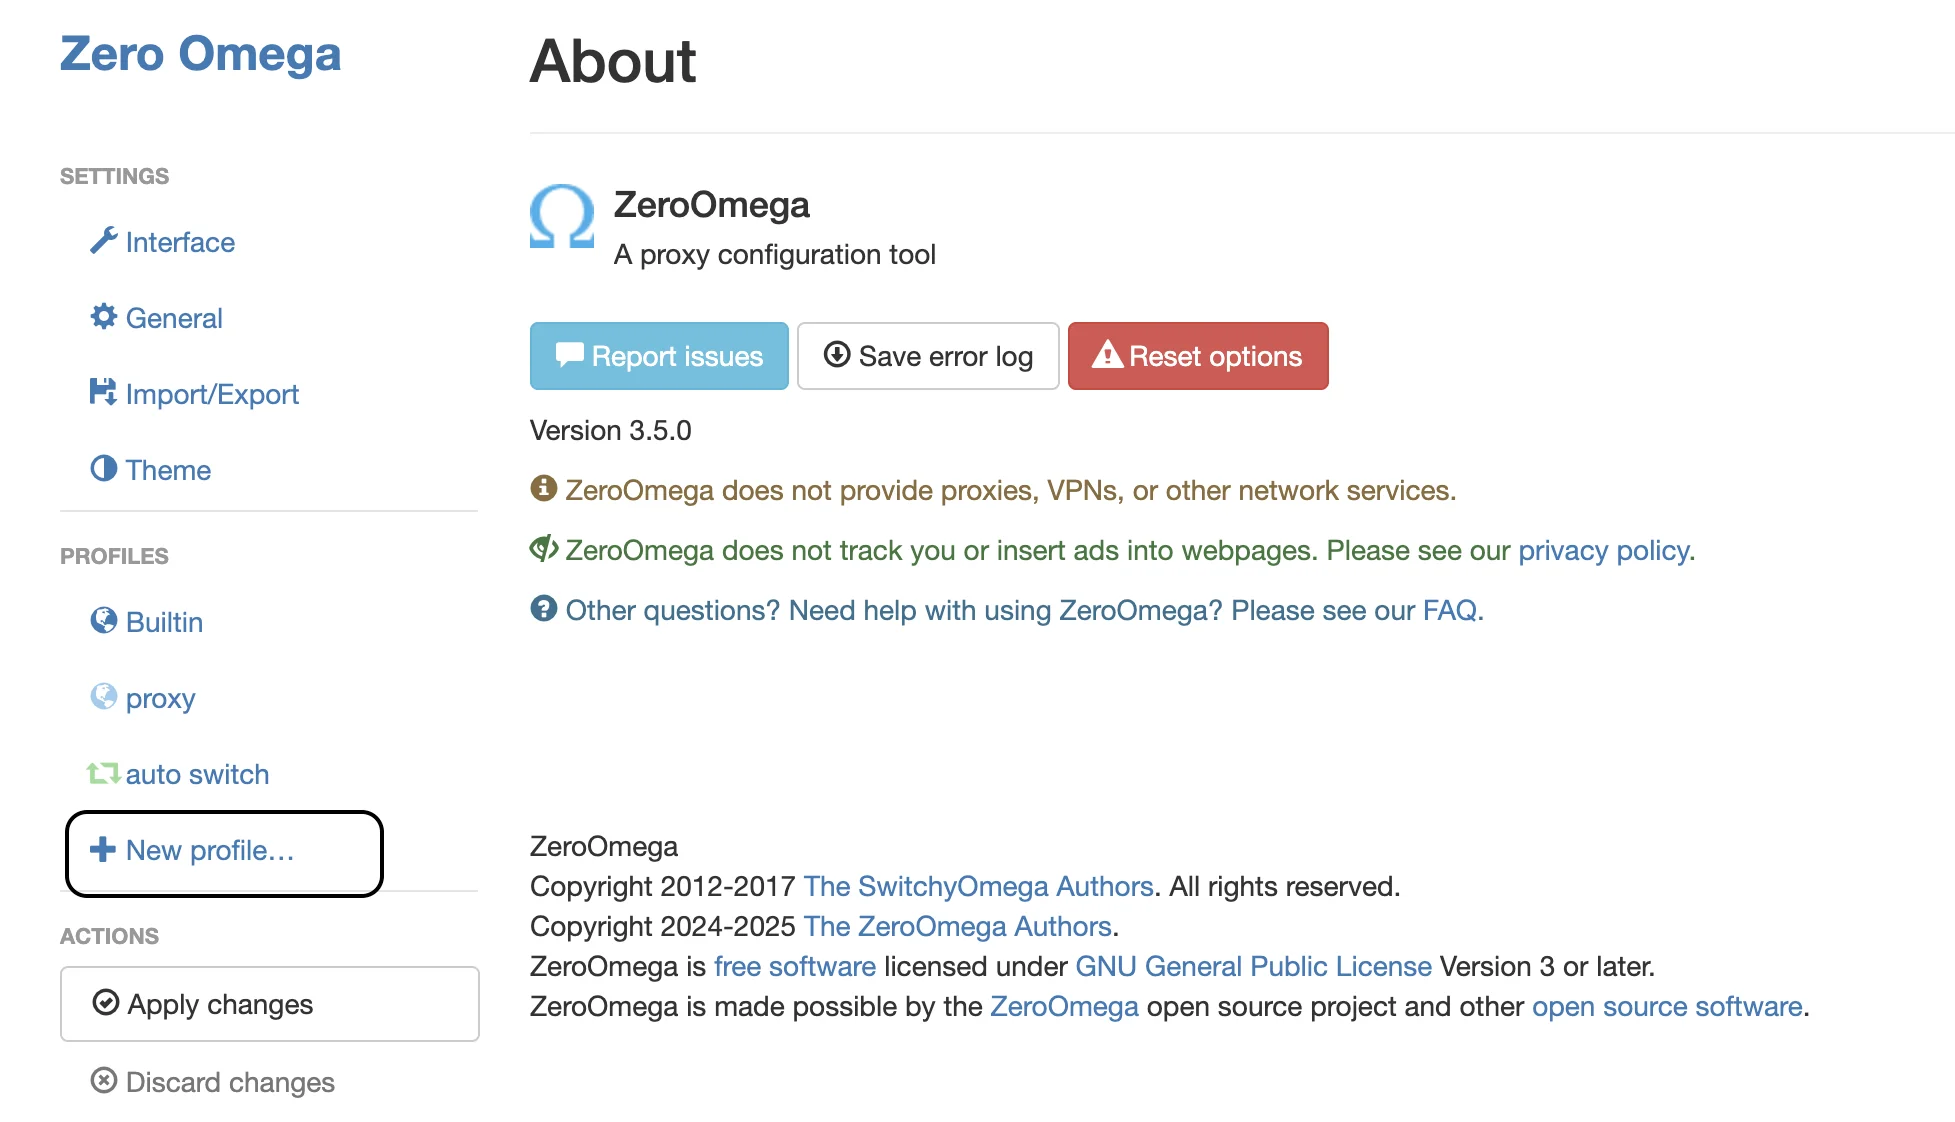Click the info circle icon next to proxies notice

543,488
